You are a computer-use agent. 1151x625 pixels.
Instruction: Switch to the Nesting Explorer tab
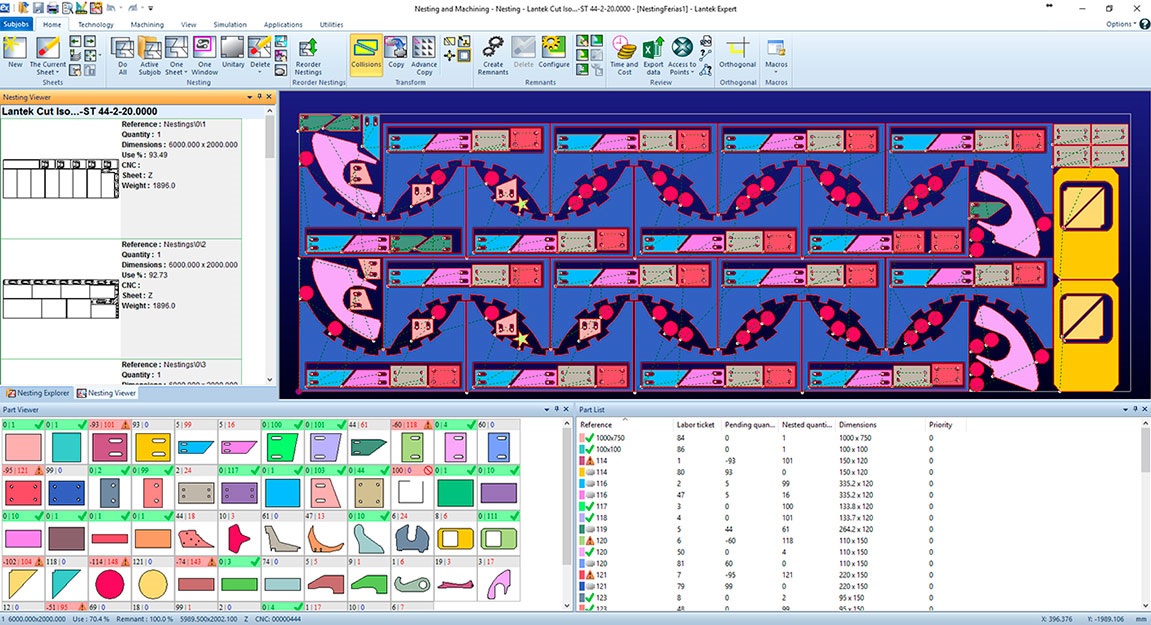(x=37, y=393)
